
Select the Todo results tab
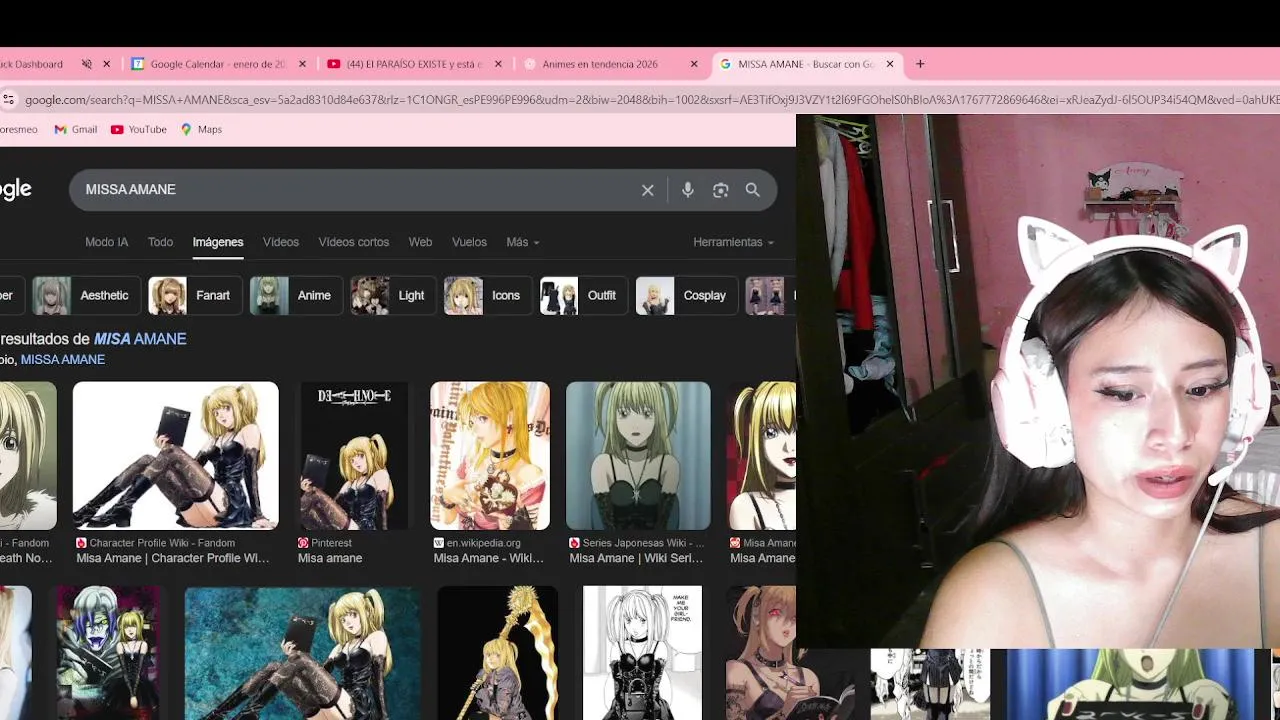tap(160, 242)
